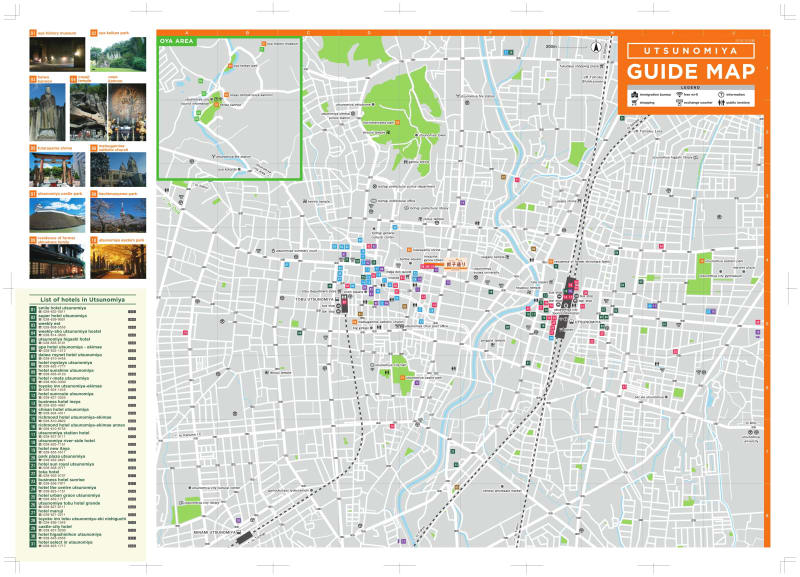Select 'business hotel sunrise' in the hotel list

pyautogui.click(x=83, y=482)
